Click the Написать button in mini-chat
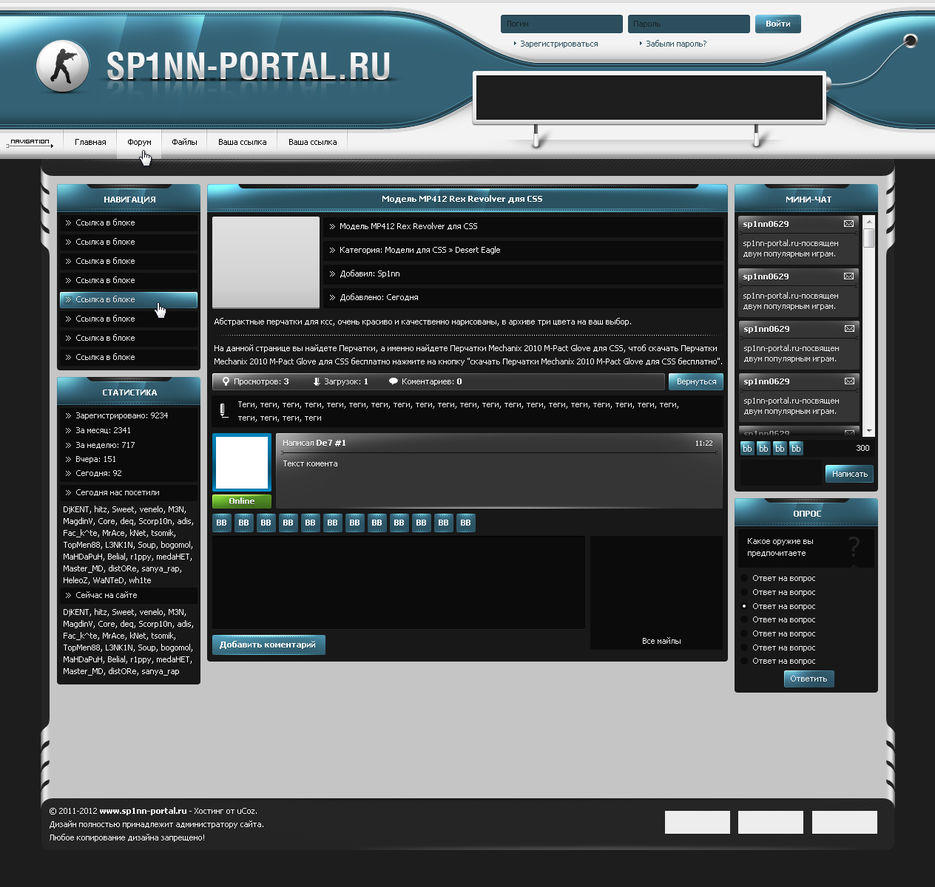The image size is (935, 887). (x=849, y=474)
